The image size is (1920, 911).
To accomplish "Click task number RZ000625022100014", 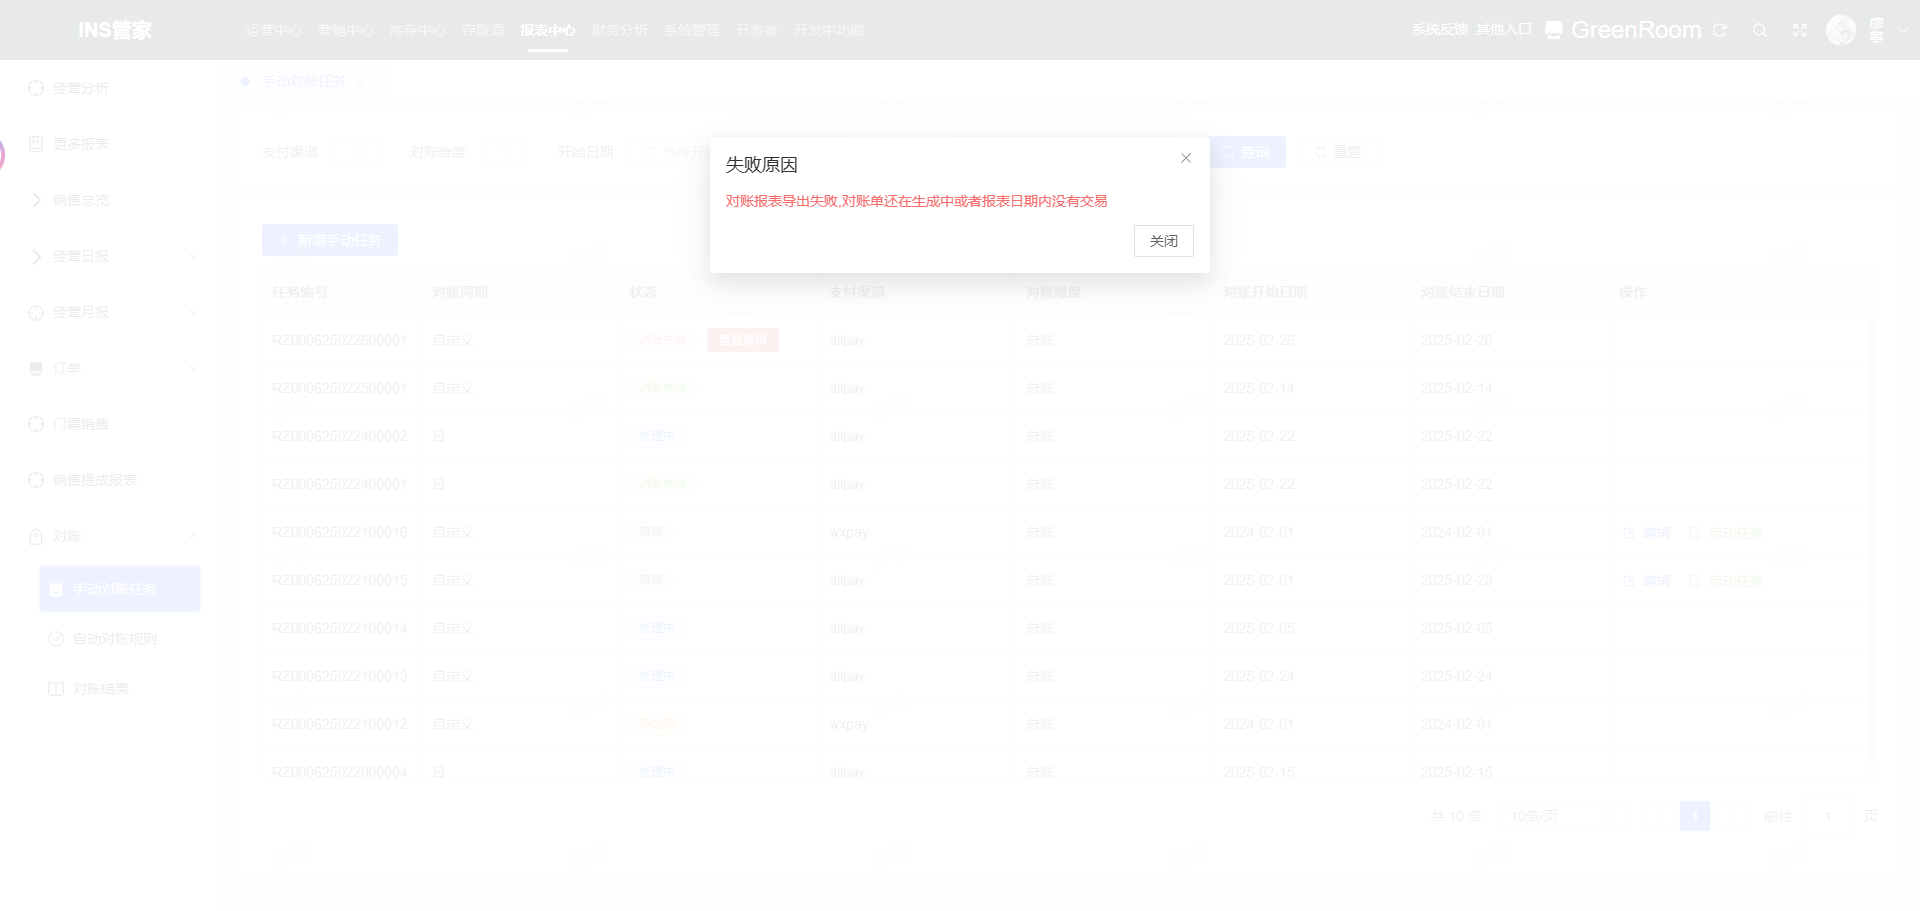I will pyautogui.click(x=340, y=628).
